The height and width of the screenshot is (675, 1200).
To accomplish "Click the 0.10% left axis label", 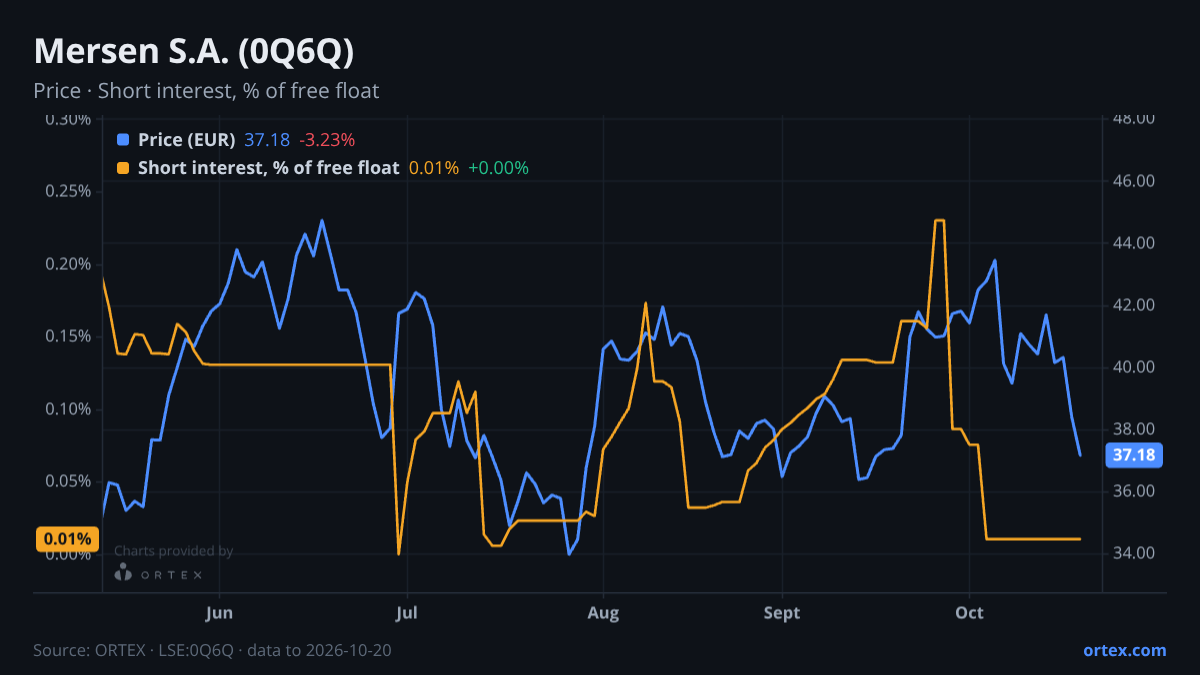I will pyautogui.click(x=68, y=409).
